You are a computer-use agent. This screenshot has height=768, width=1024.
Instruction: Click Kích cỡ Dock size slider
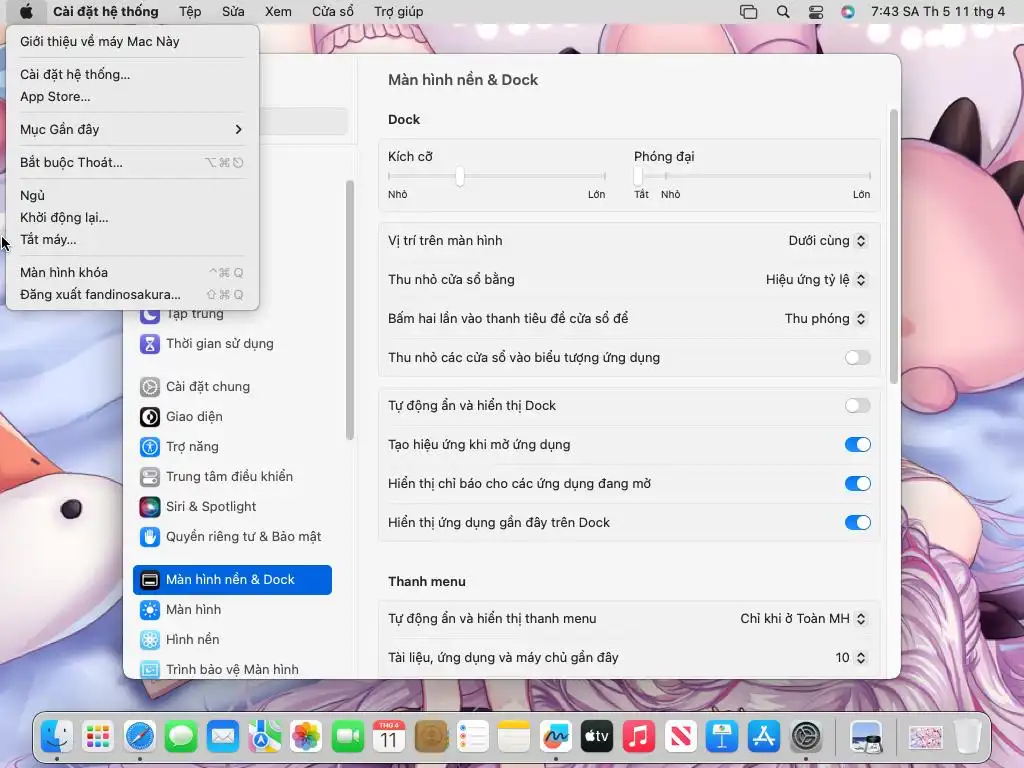[497, 176]
